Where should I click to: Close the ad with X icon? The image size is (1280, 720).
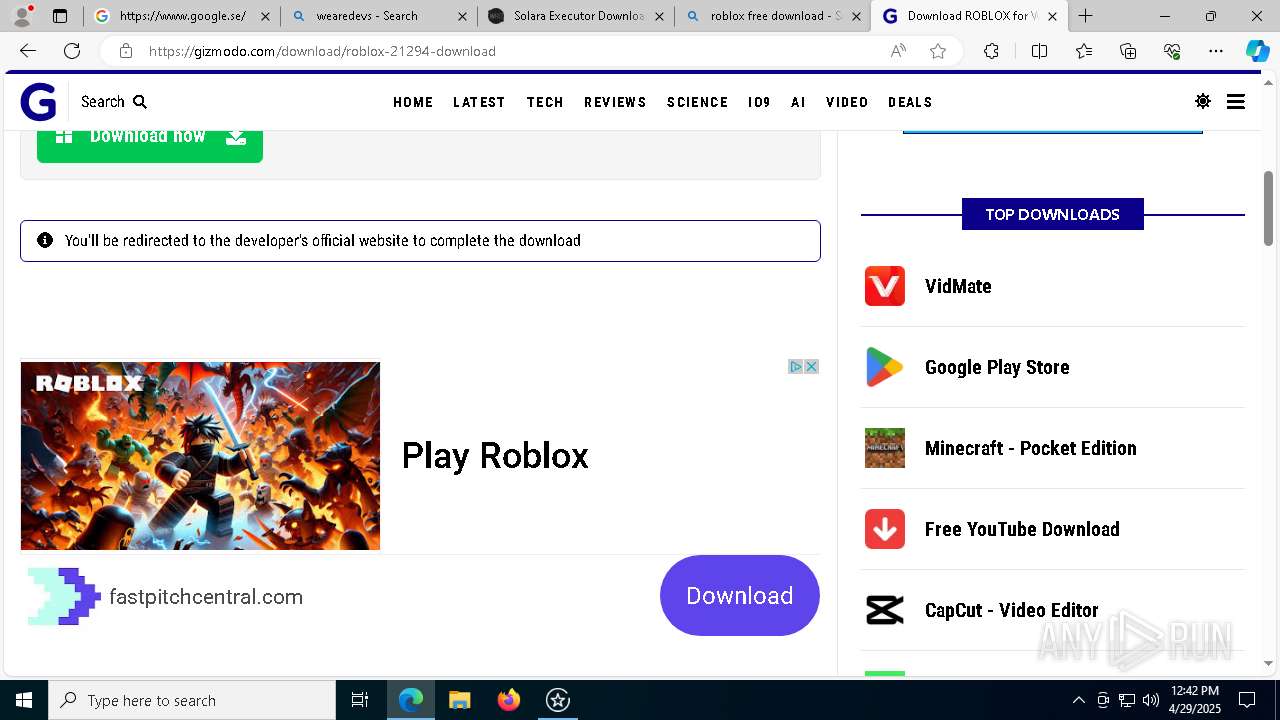click(x=812, y=367)
